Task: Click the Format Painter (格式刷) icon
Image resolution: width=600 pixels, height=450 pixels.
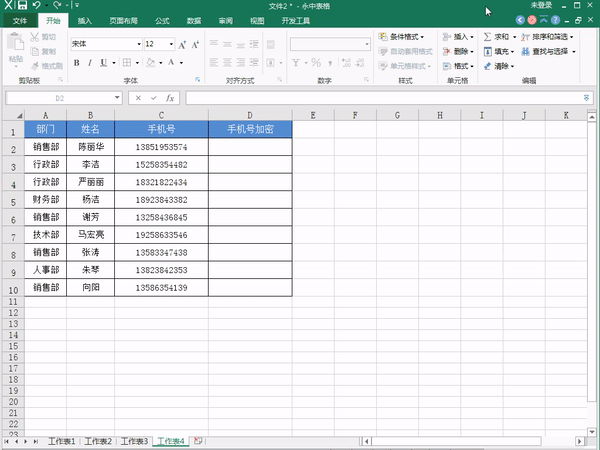Action: coord(35,66)
